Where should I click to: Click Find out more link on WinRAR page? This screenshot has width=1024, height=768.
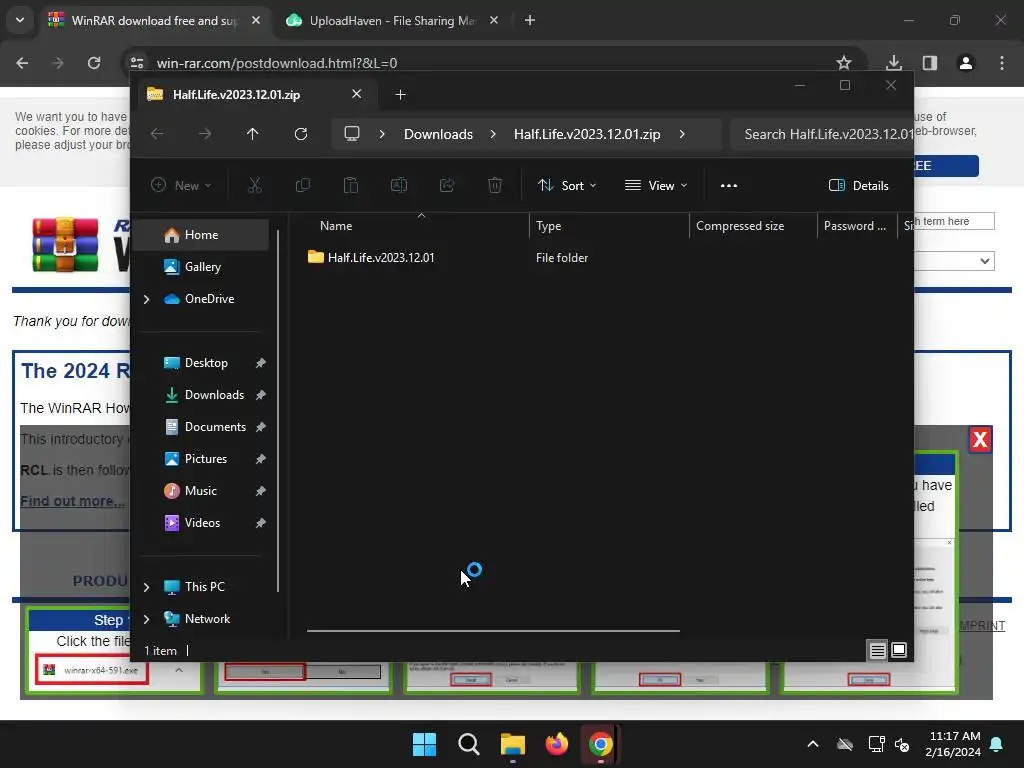tap(72, 502)
